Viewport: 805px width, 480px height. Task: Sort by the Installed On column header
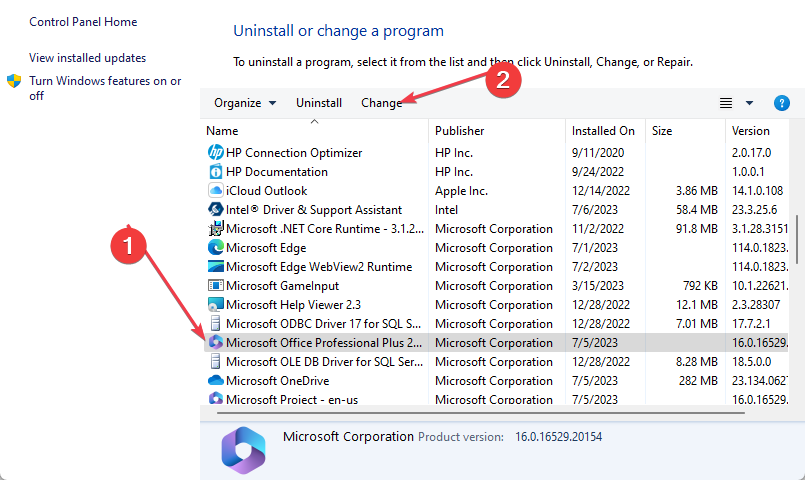pos(606,131)
